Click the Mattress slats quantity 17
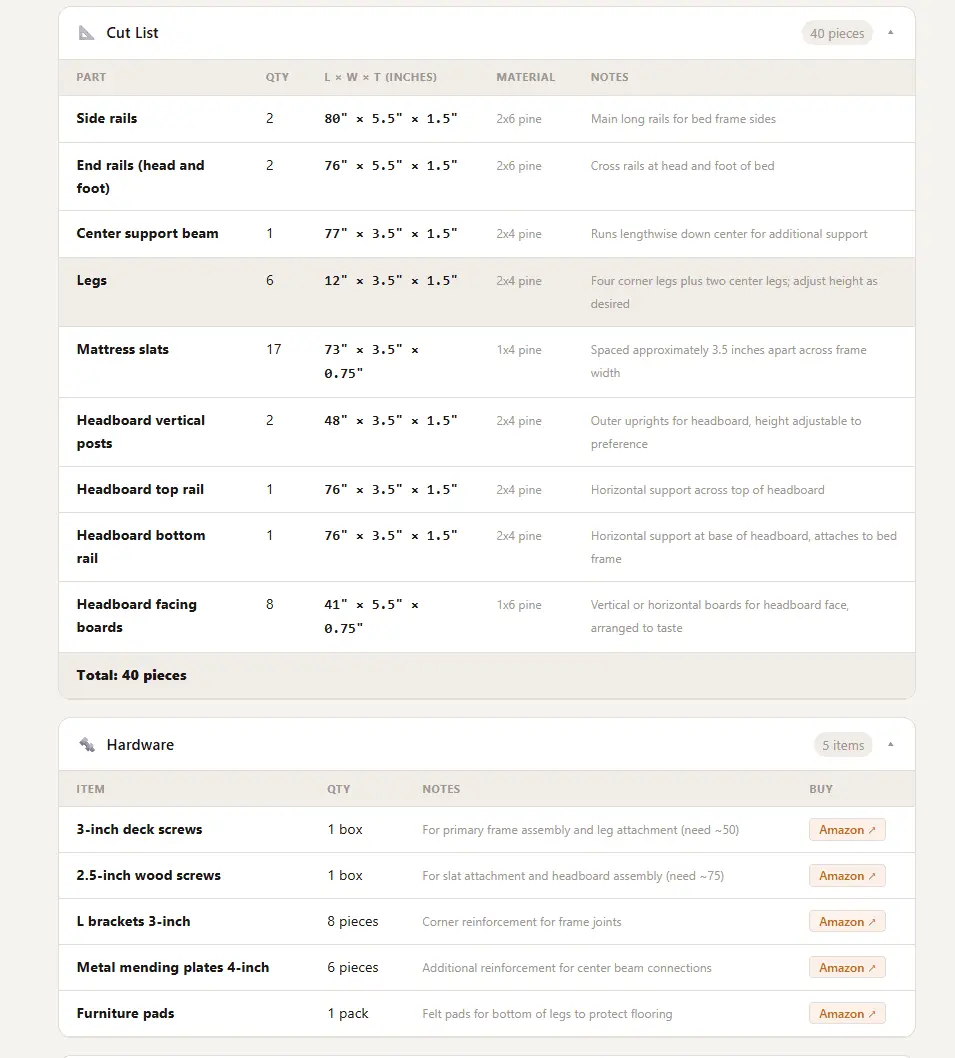Screen dimensions: 955x1058 [x=273, y=349]
